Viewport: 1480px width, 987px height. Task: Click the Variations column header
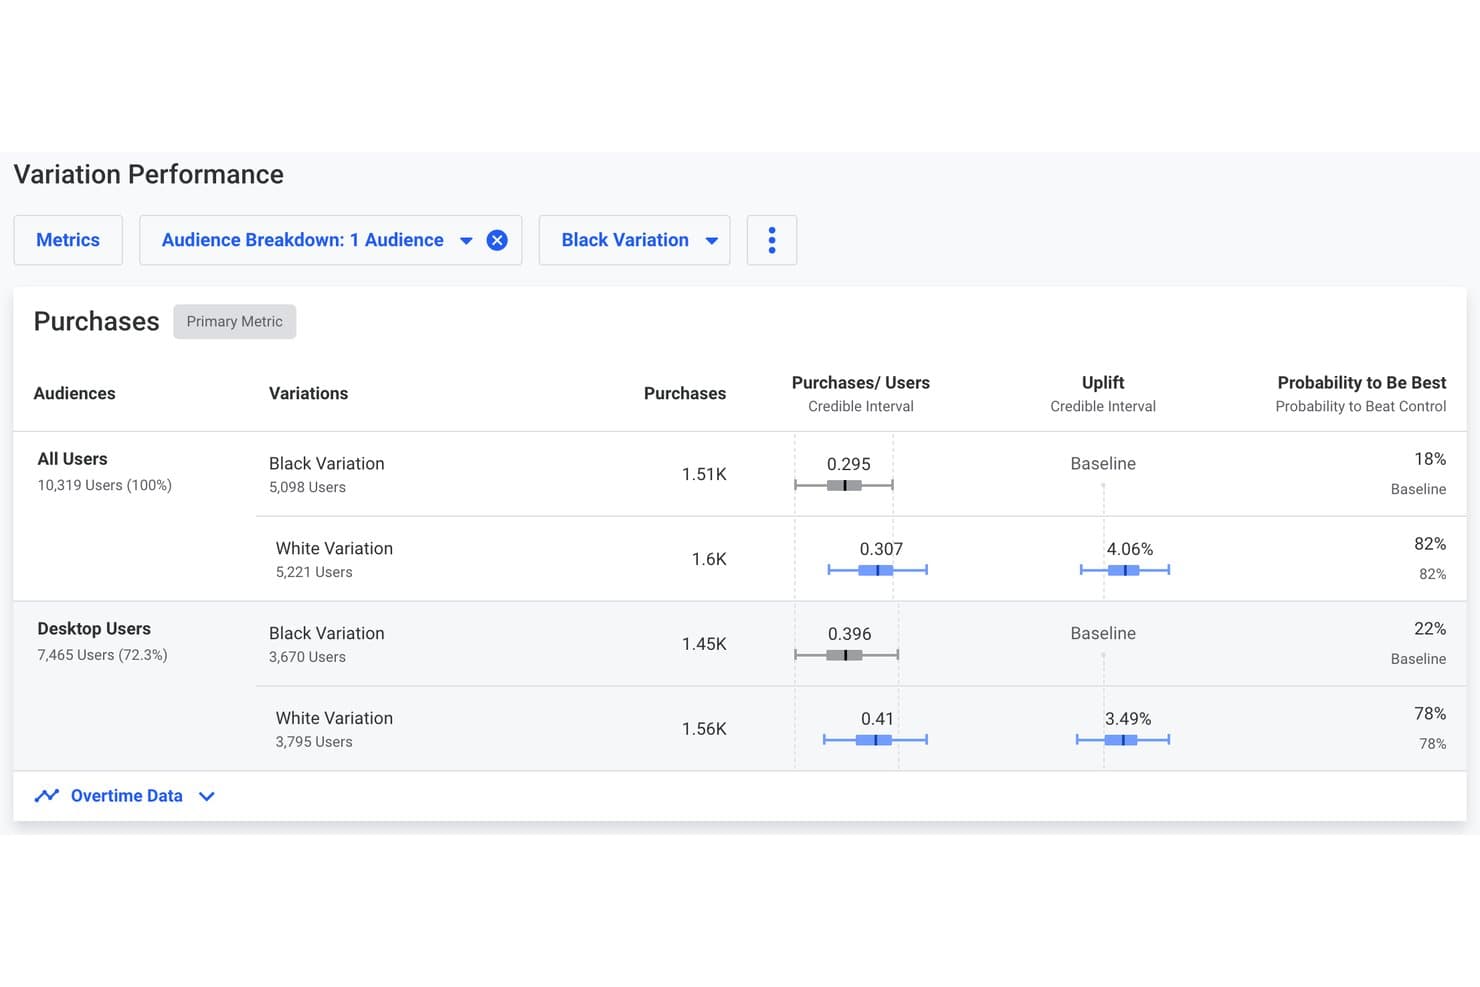point(309,394)
